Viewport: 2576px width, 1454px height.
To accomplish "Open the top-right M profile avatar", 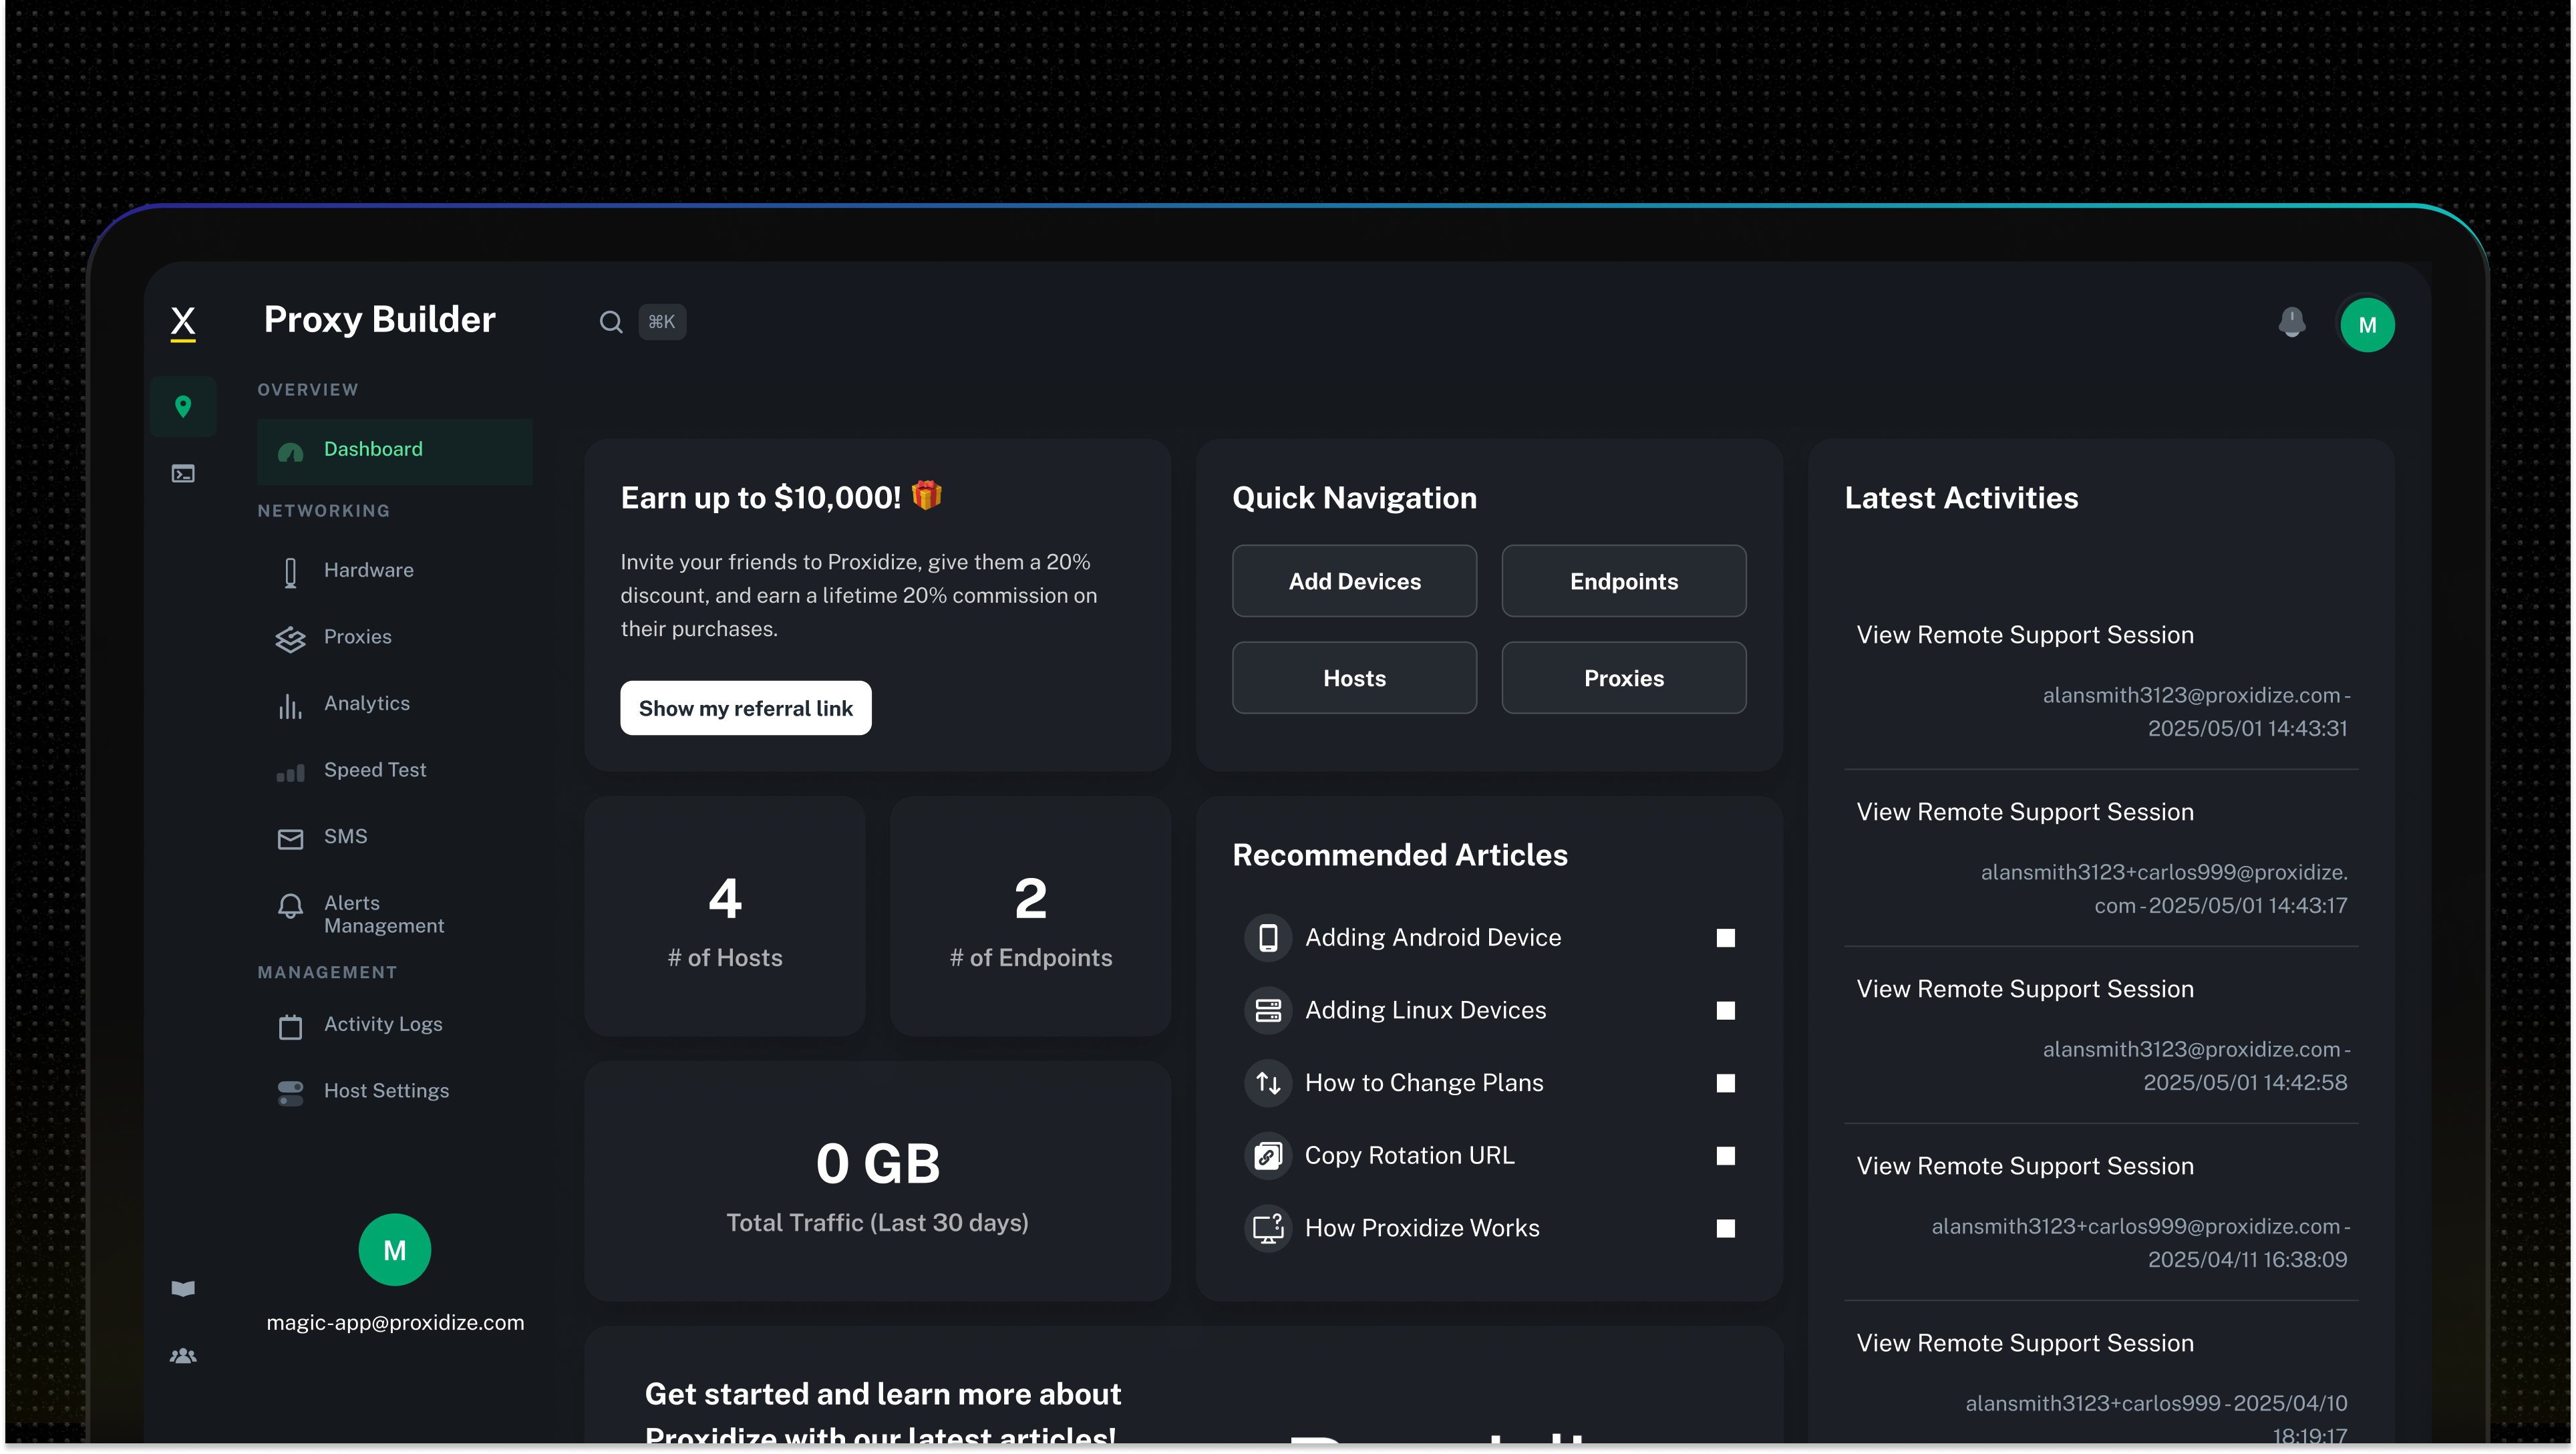I will click(2367, 325).
